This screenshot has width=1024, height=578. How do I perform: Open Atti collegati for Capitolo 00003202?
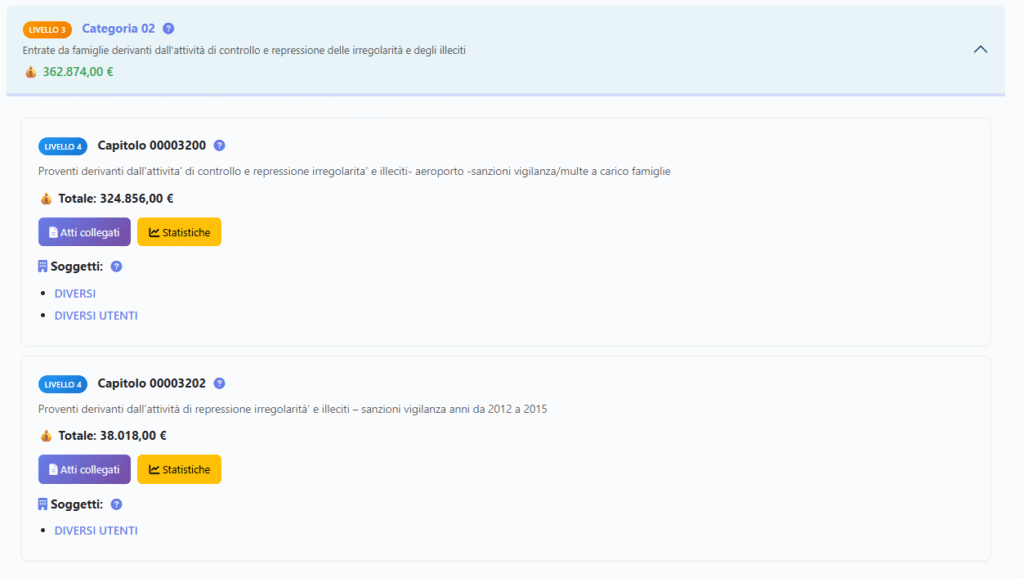click(84, 470)
